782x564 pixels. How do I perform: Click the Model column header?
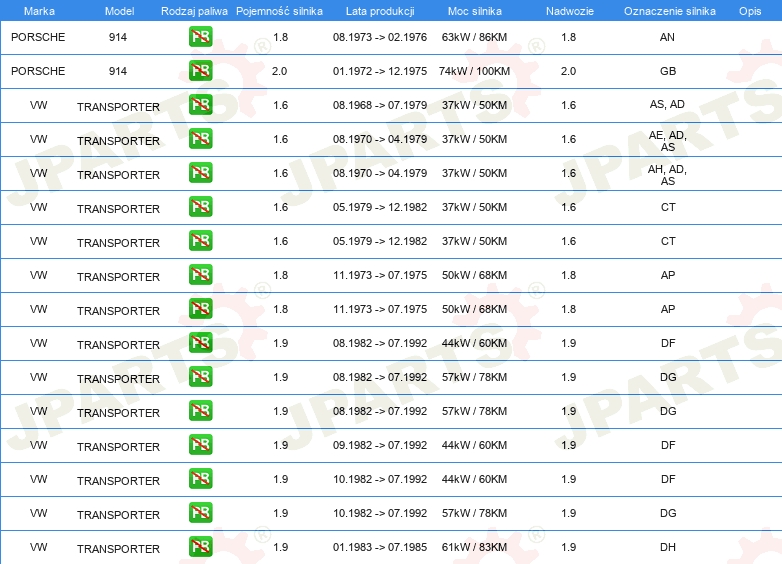(x=119, y=11)
